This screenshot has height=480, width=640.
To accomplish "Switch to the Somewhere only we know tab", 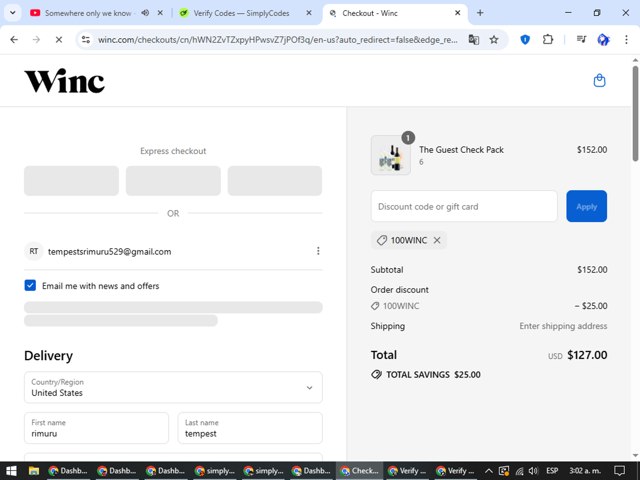I will pos(88,13).
